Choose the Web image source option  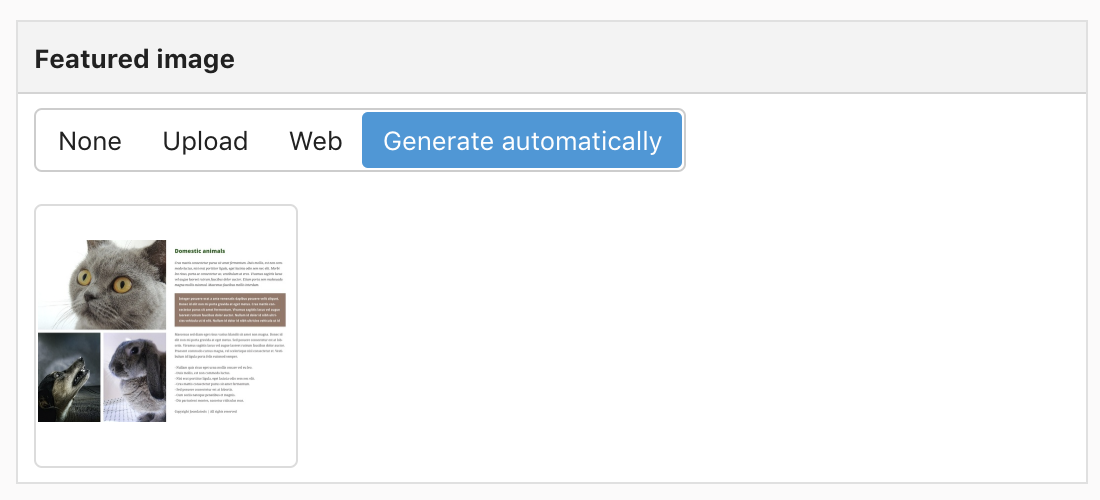315,141
